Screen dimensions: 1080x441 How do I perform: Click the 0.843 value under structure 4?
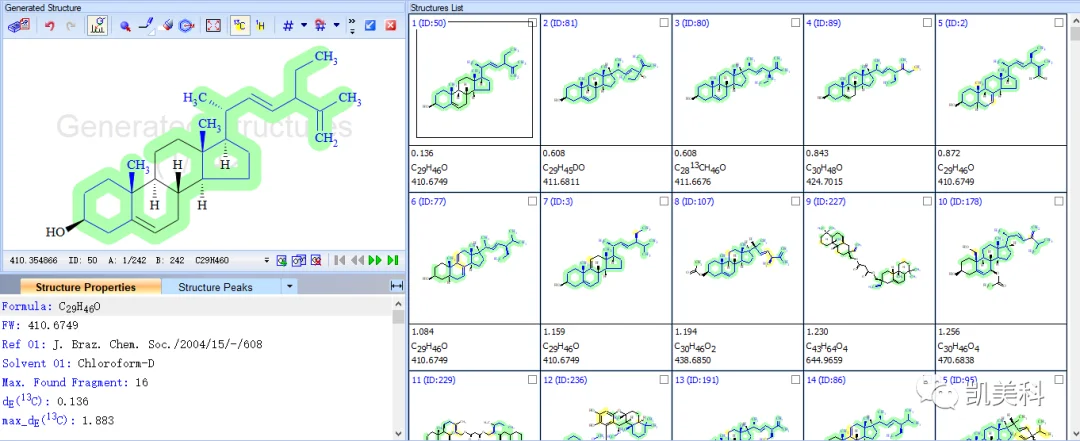[817, 154]
